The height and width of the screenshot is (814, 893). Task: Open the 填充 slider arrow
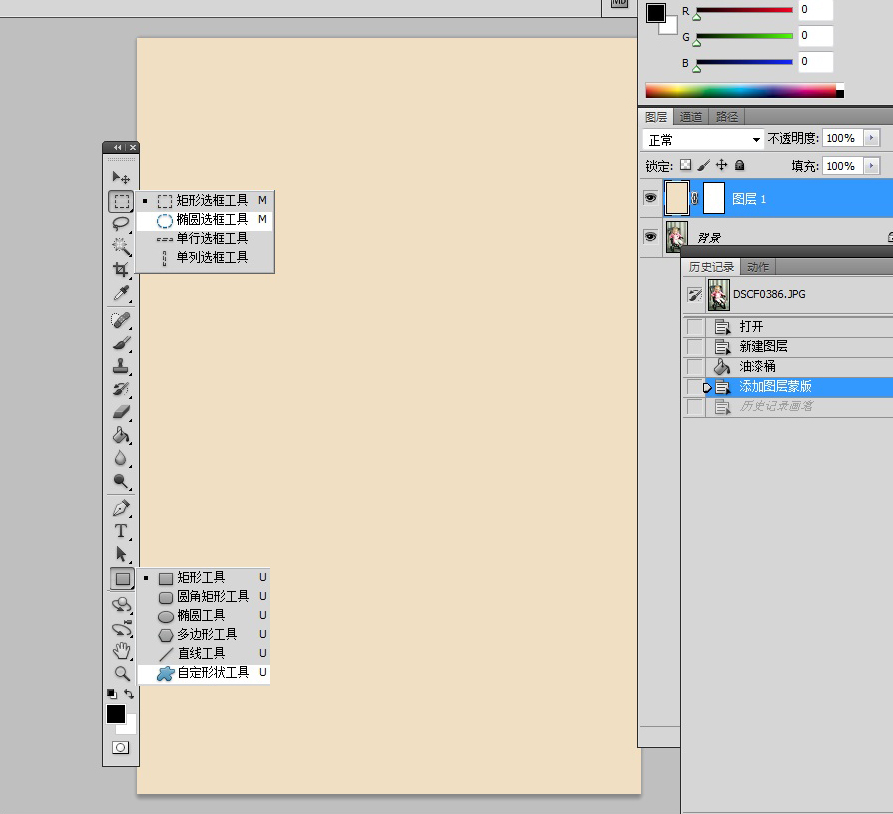[871, 166]
